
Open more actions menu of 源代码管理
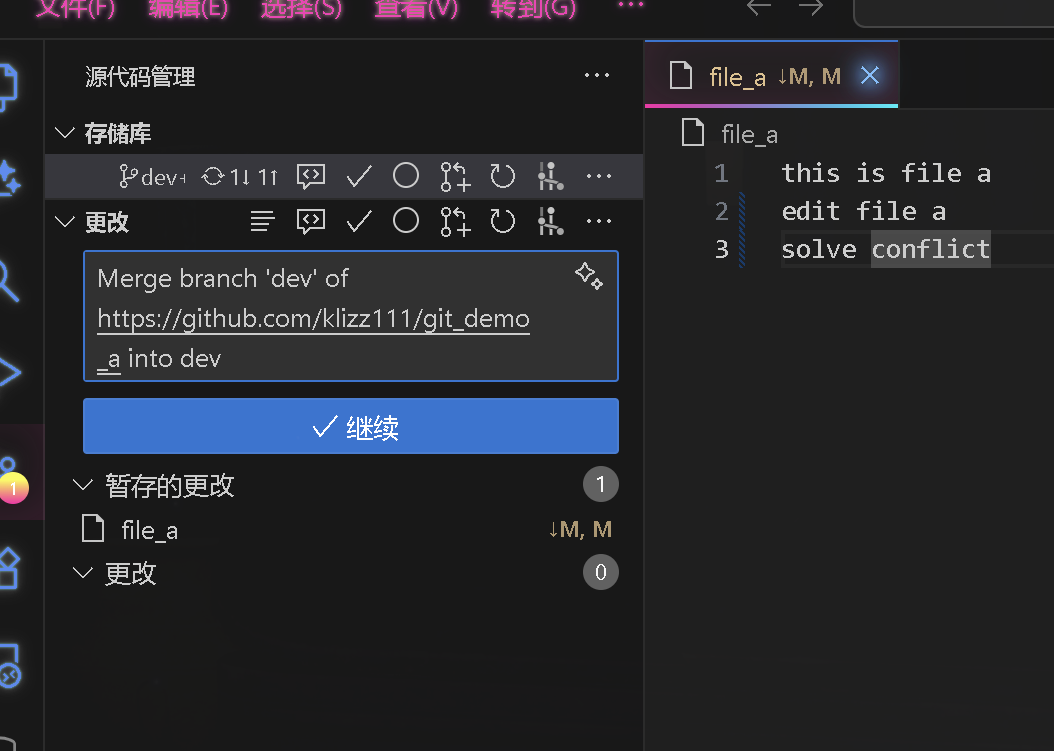pyautogui.click(x=597, y=75)
